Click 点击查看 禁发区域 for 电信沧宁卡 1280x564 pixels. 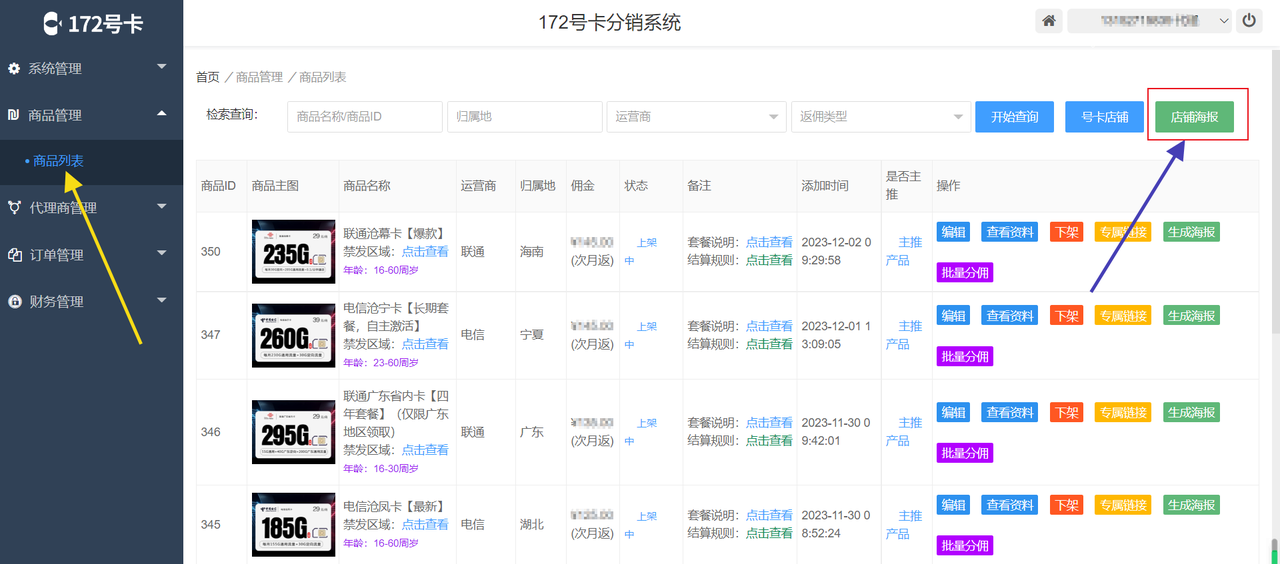pyautogui.click(x=425, y=343)
